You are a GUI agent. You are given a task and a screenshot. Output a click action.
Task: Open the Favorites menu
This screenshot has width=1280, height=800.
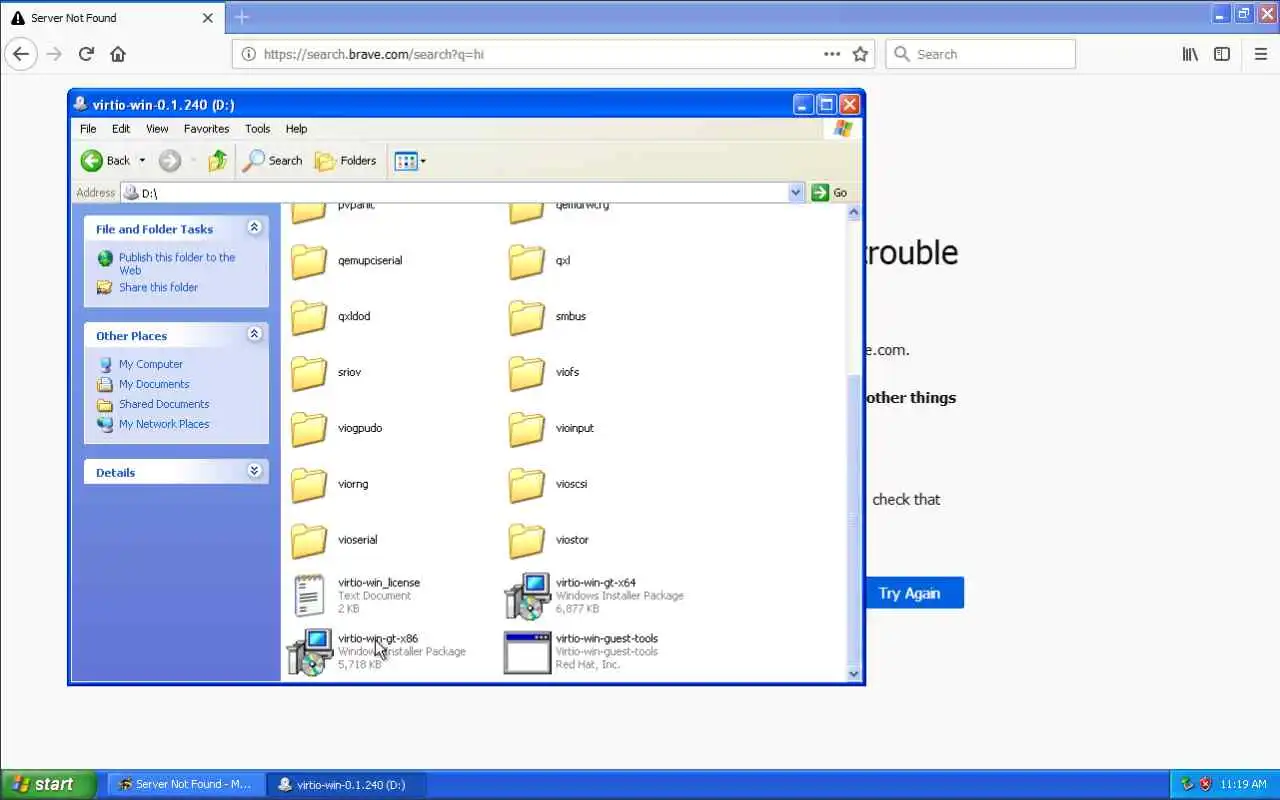point(206,129)
